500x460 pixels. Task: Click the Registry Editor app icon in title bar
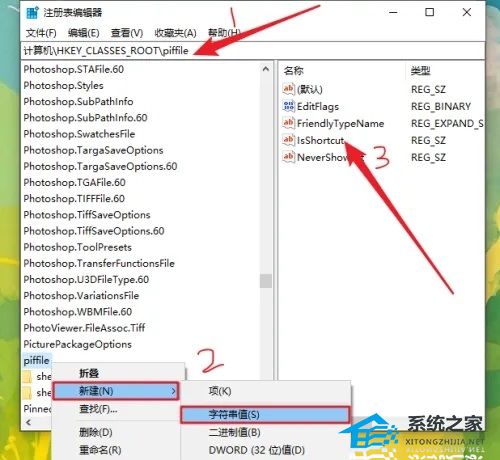pyautogui.click(x=32, y=13)
